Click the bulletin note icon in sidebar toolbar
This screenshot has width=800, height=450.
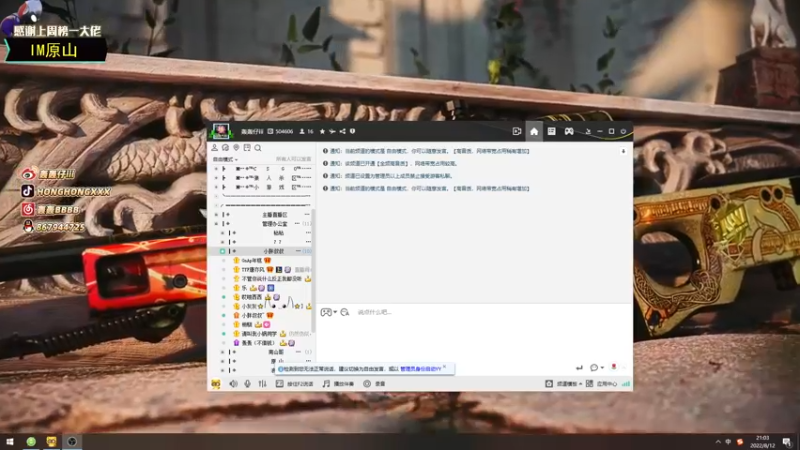point(247,147)
